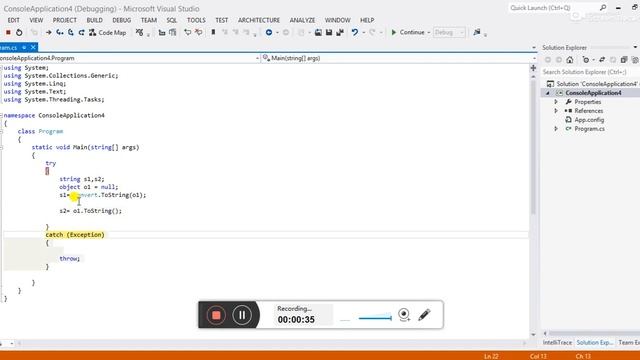Click the Step Over icon
Image resolution: width=640 pixels, height=360 pixels.
pos(71,32)
